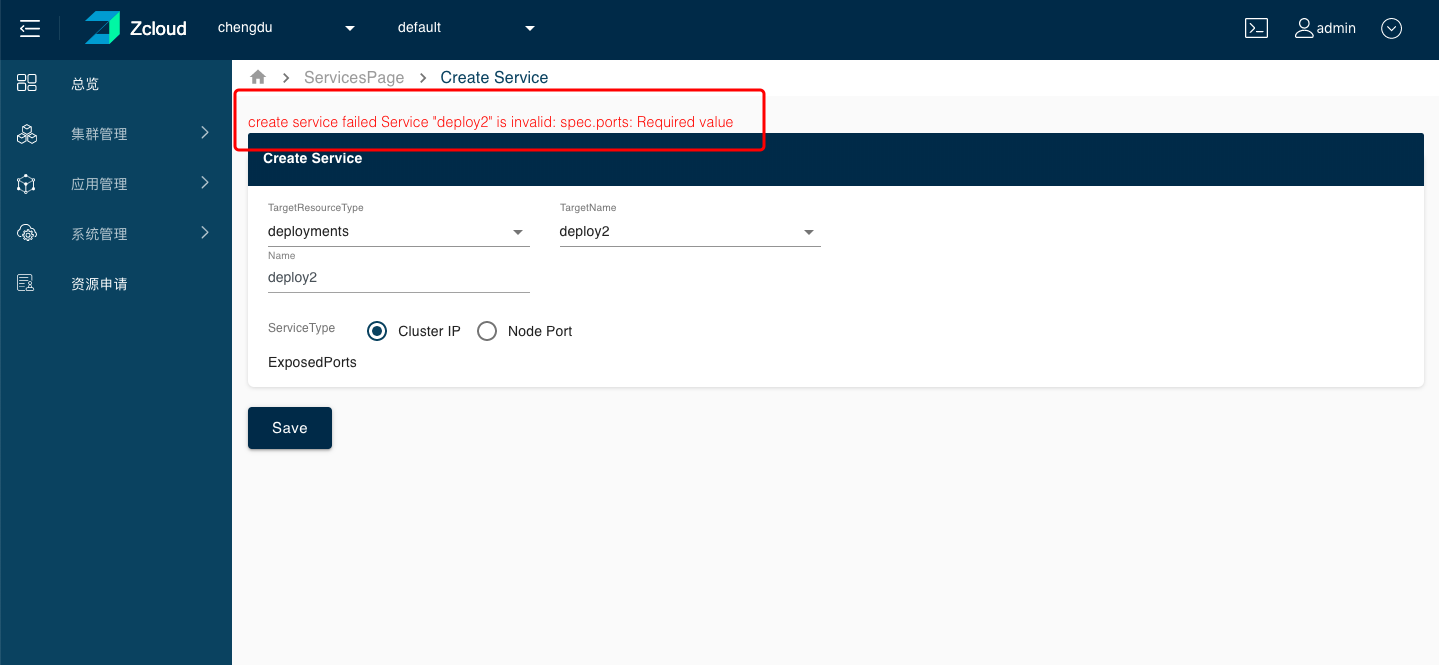Image resolution: width=1439 pixels, height=665 pixels.
Task: Click the home breadcrumb icon
Action: (x=258, y=77)
